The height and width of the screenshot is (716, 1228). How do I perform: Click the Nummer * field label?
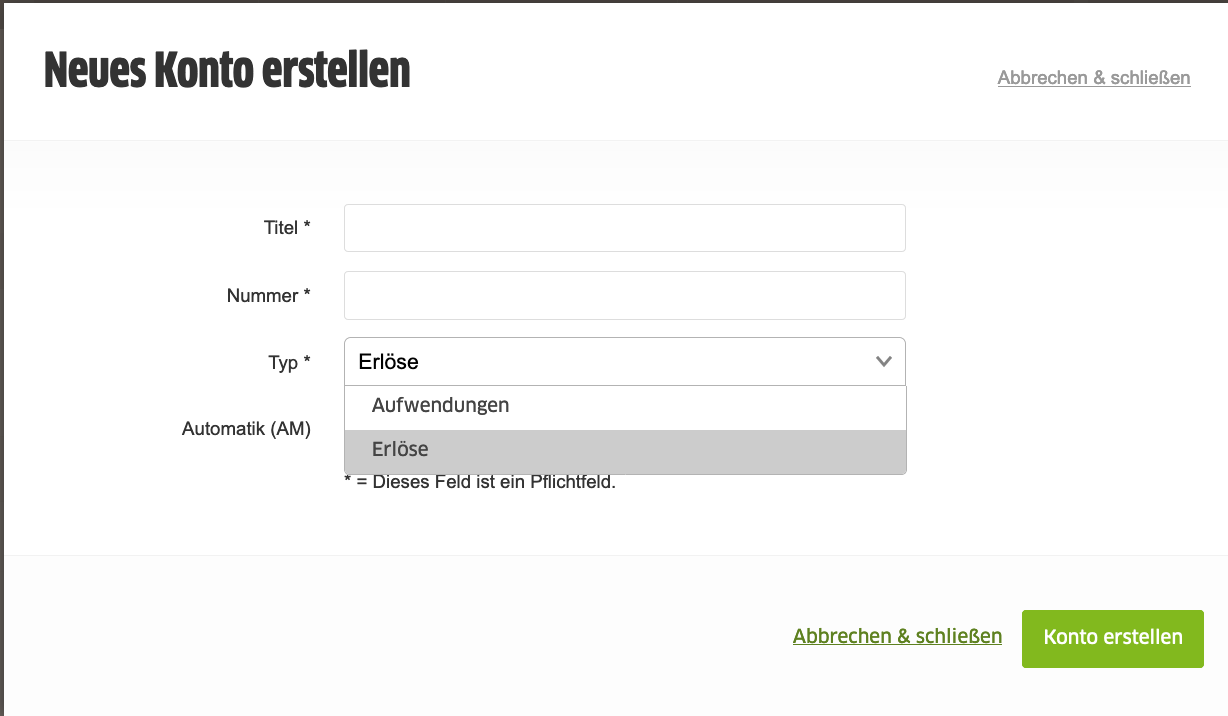(269, 296)
